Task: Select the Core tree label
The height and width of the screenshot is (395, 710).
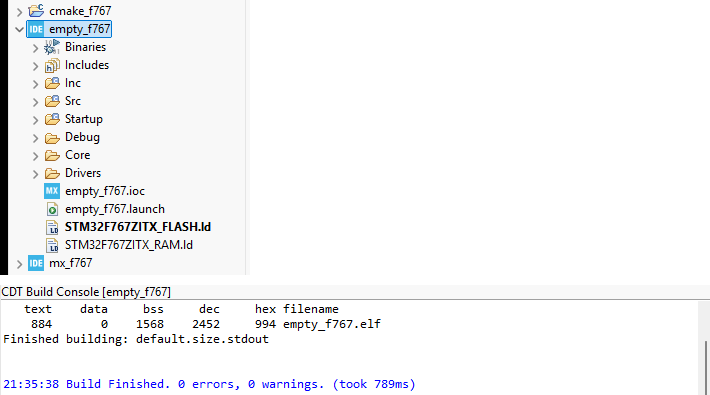Action: (78, 155)
